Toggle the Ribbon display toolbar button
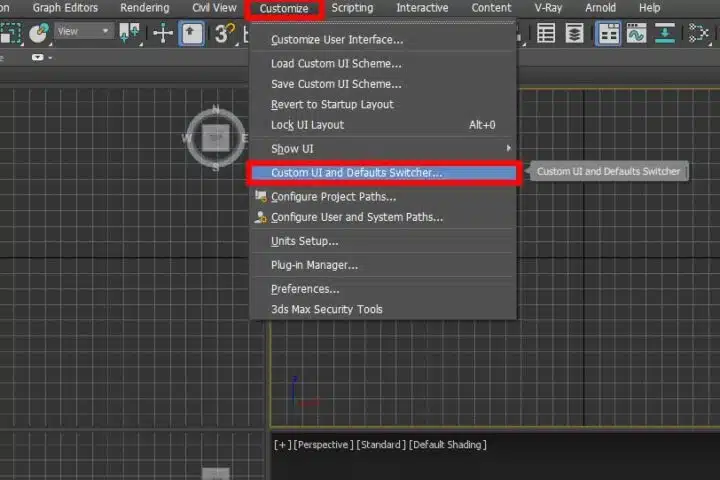The image size is (720, 480). pos(608,34)
